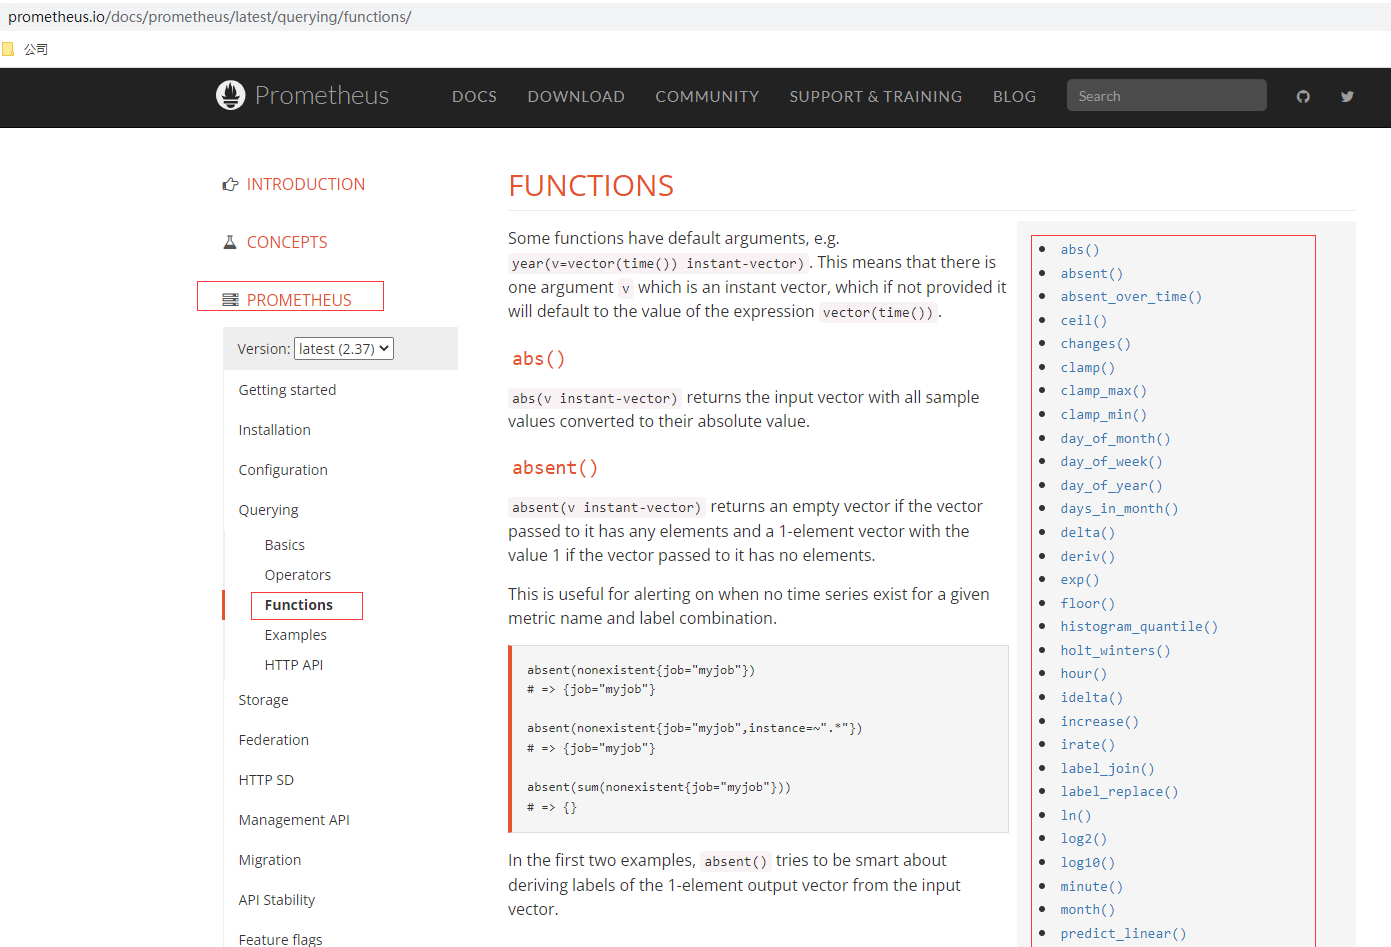Jump to ceil() in contents list
This screenshot has height=947, width=1391.
pyautogui.click(x=1084, y=320)
